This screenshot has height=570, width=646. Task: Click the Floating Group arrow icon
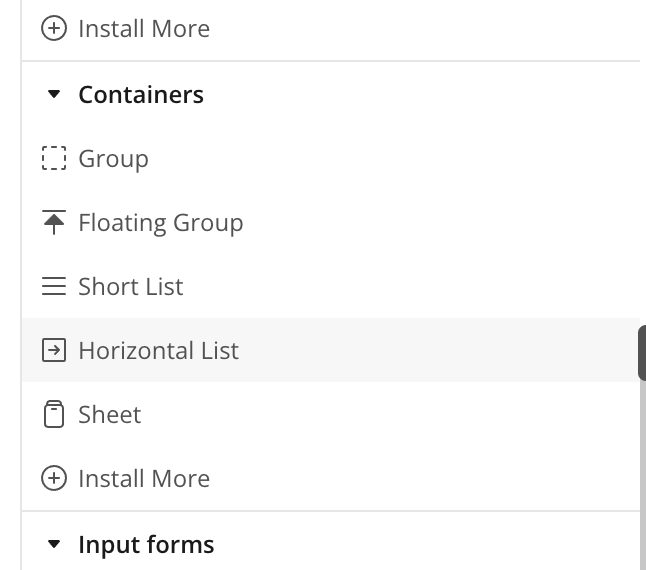click(53, 223)
